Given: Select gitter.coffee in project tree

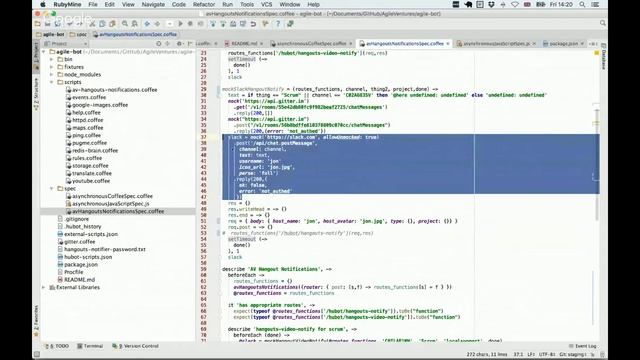Looking at the screenshot, I should coord(79,242).
